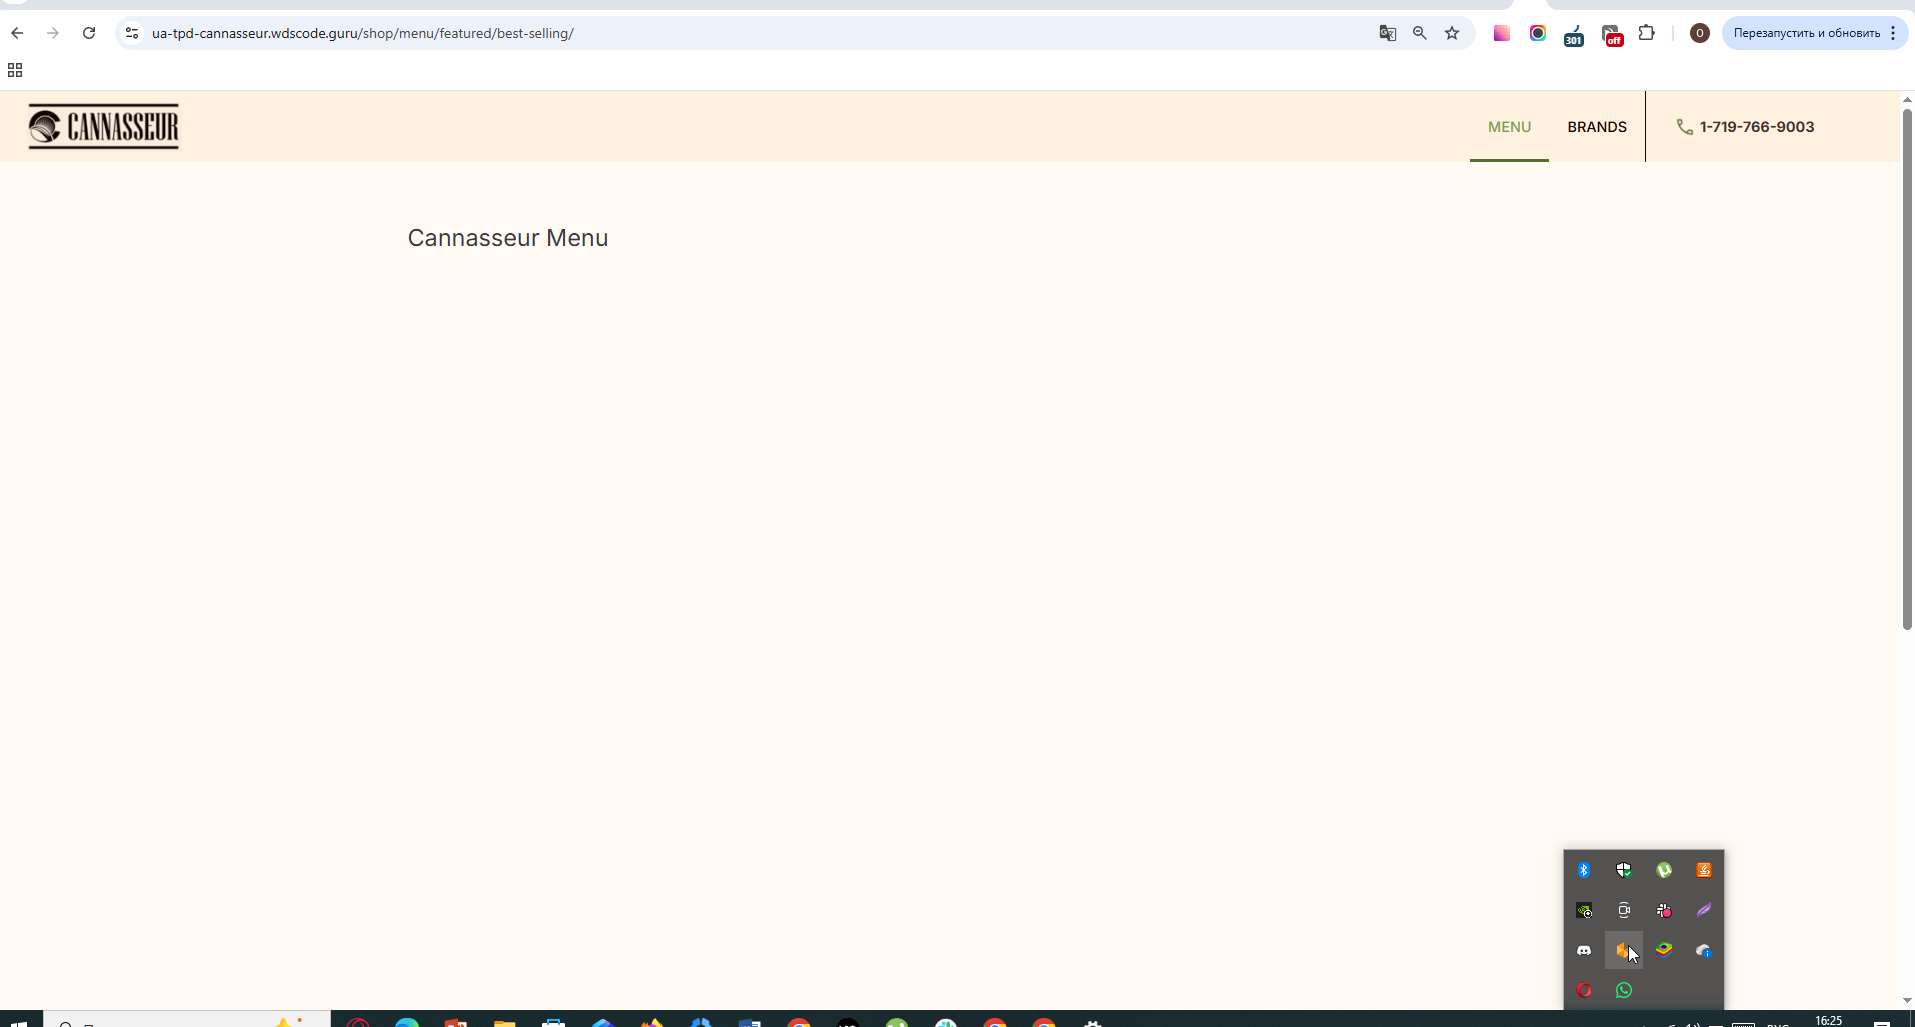Screen dimensions: 1915x1027
Task: Open the Opera tray icon
Action: pos(1584,990)
